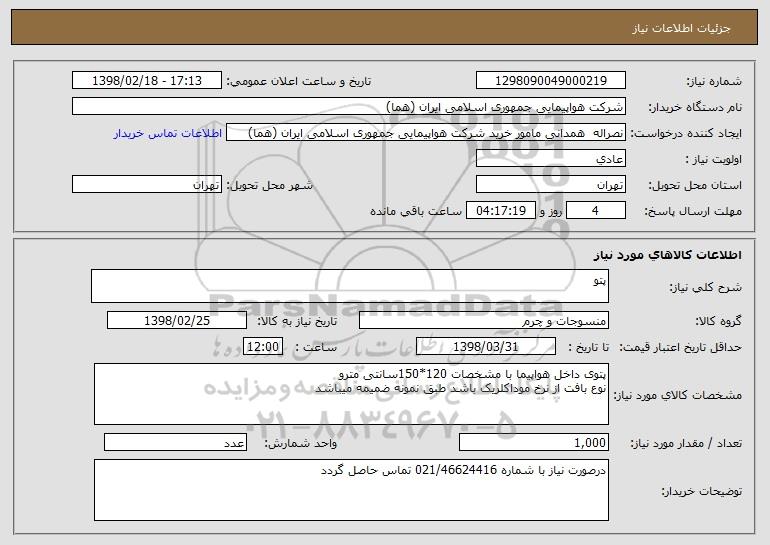
Task: Click the label تا تاریخ
Action: [x=588, y=348]
